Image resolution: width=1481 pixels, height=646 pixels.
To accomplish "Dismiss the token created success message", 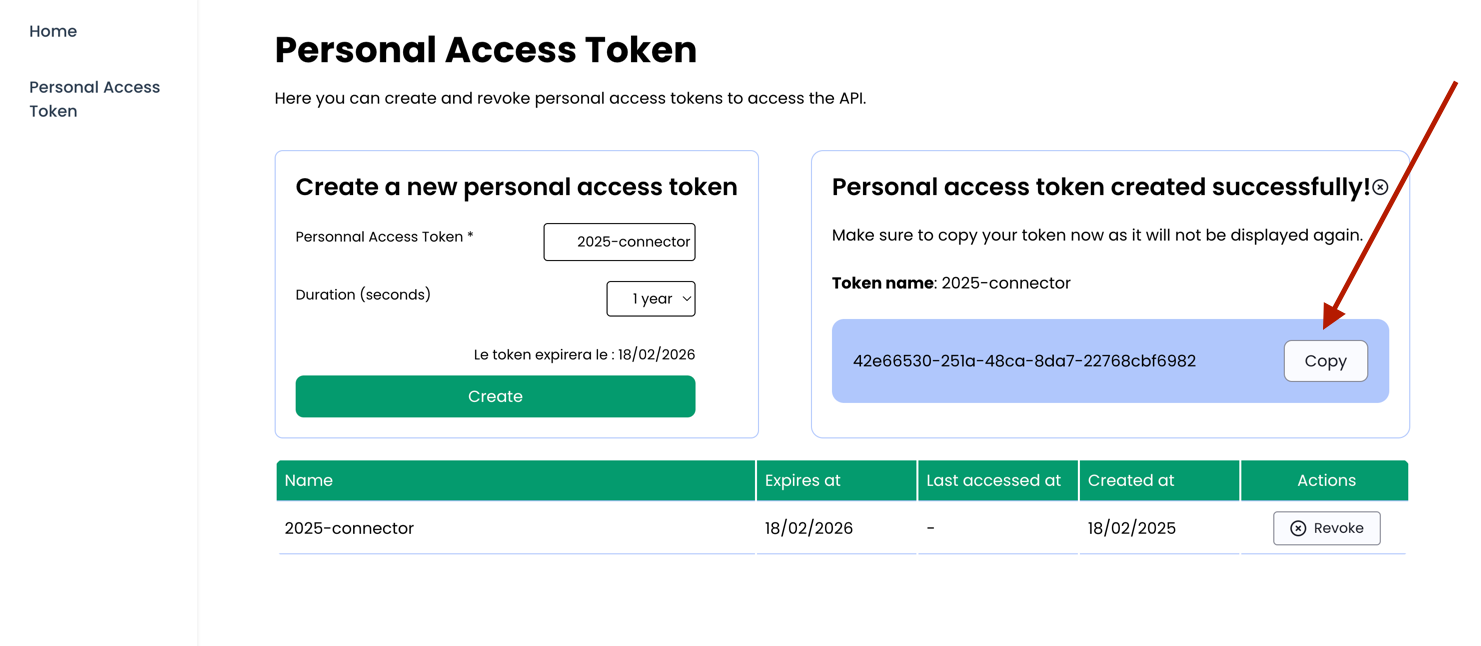I will pyautogui.click(x=1380, y=187).
